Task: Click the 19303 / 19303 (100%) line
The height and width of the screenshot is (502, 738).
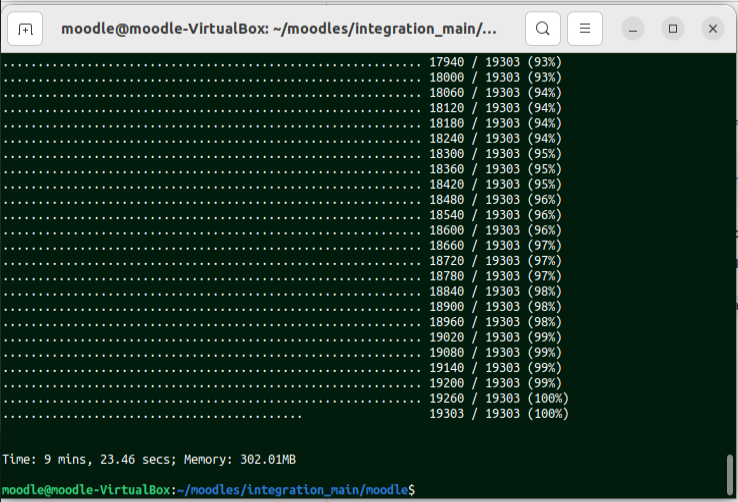Action: pyautogui.click(x=286, y=414)
